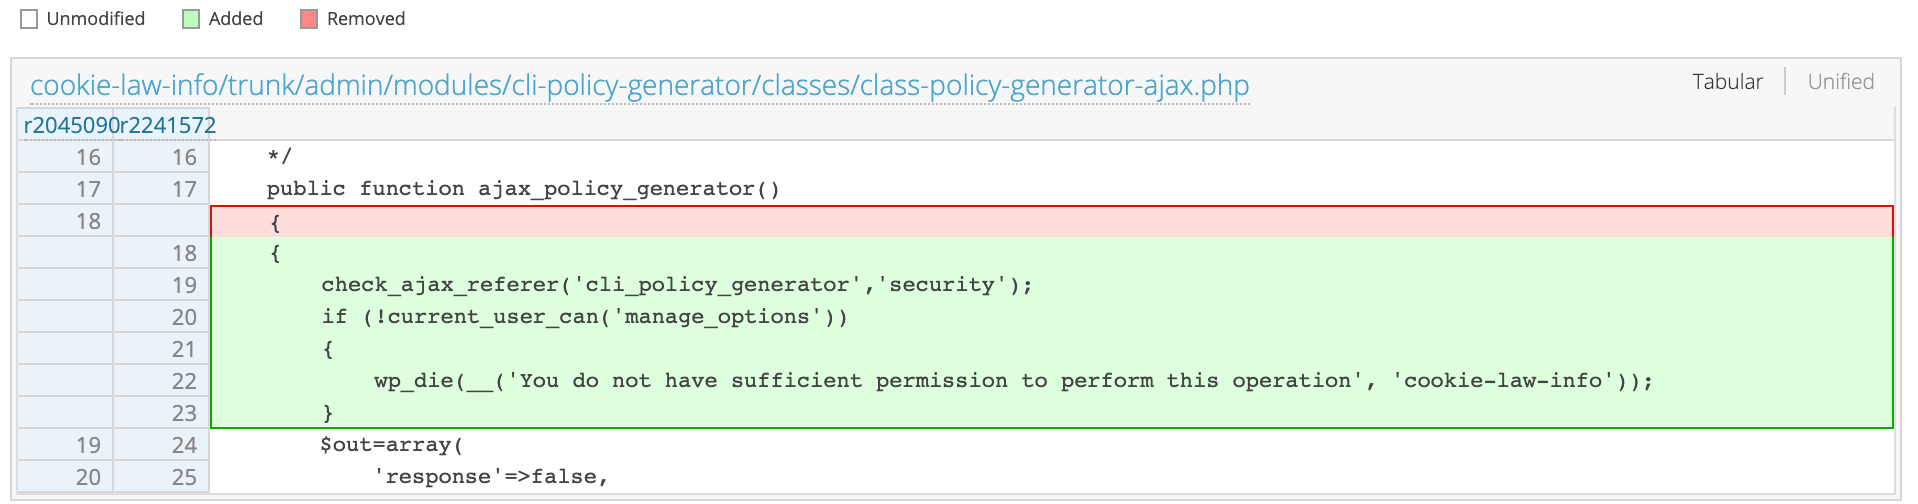1918x504 pixels.
Task: Click new line number 25
Action: (184, 477)
